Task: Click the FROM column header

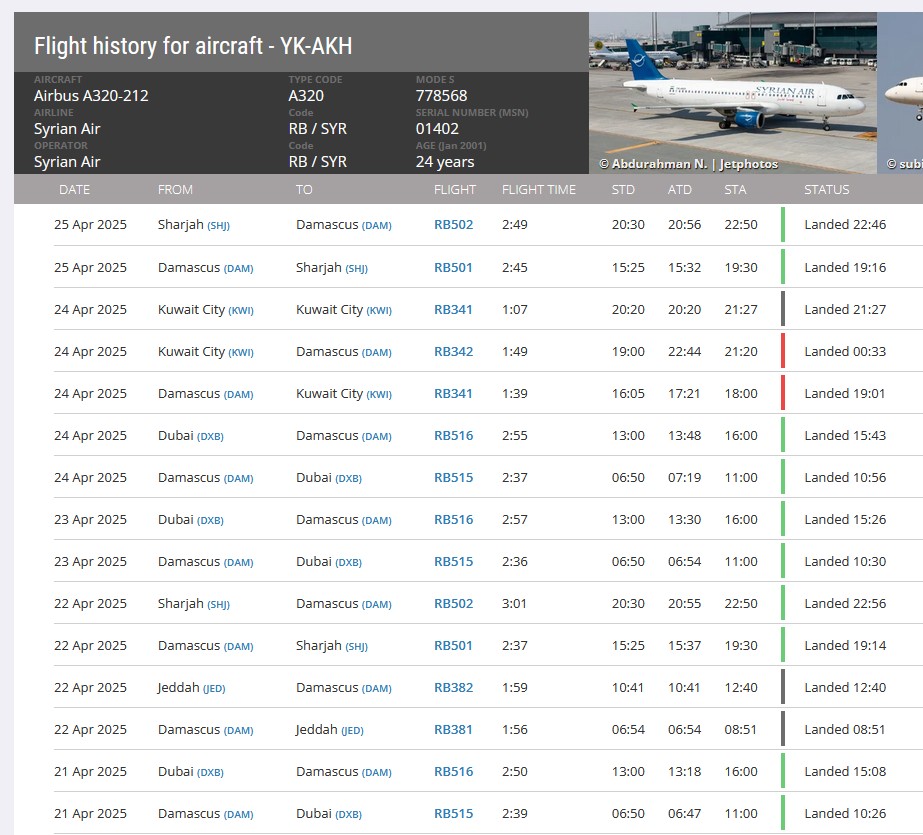Action: [x=175, y=190]
